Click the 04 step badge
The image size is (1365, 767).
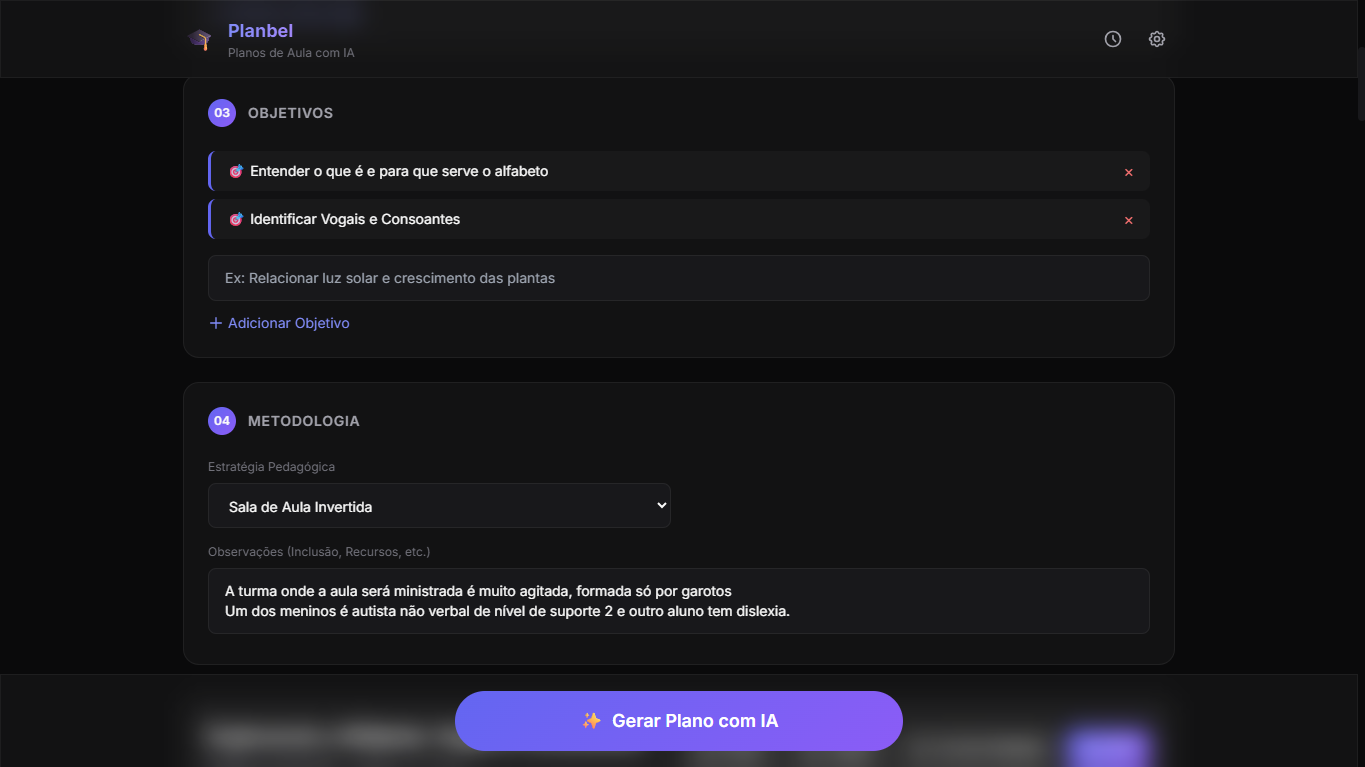pyautogui.click(x=222, y=421)
